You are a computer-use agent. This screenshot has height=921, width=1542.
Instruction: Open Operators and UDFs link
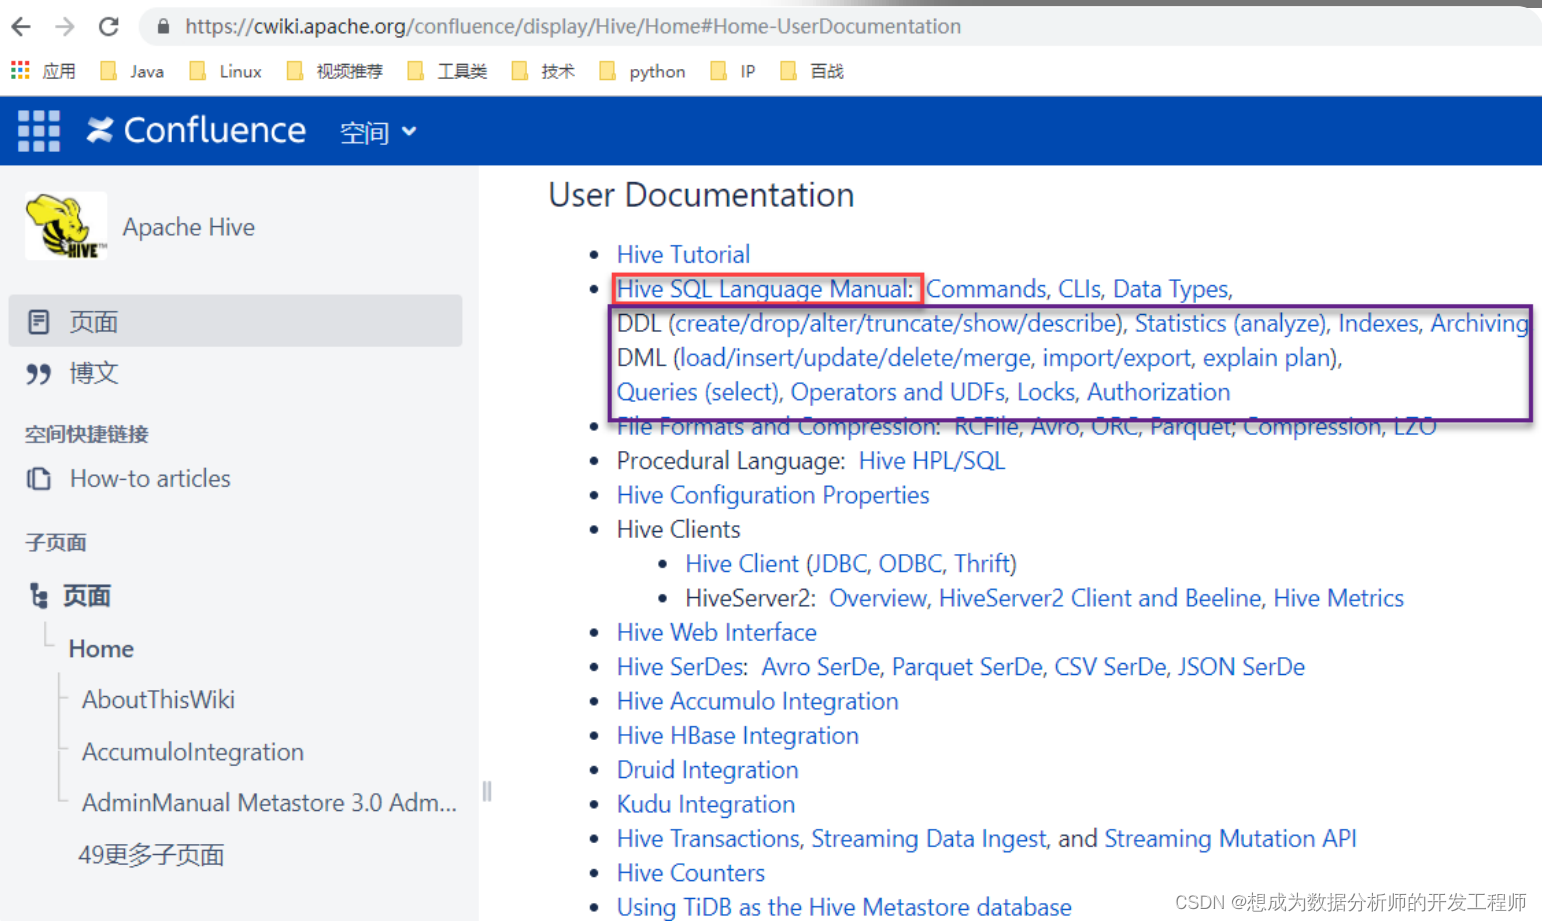coord(898,392)
